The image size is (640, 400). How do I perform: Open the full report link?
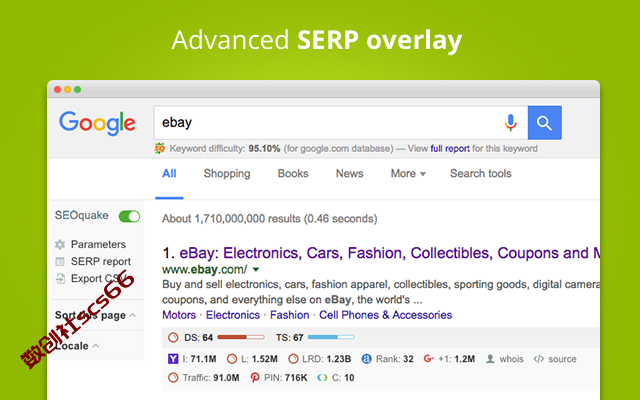coord(450,149)
